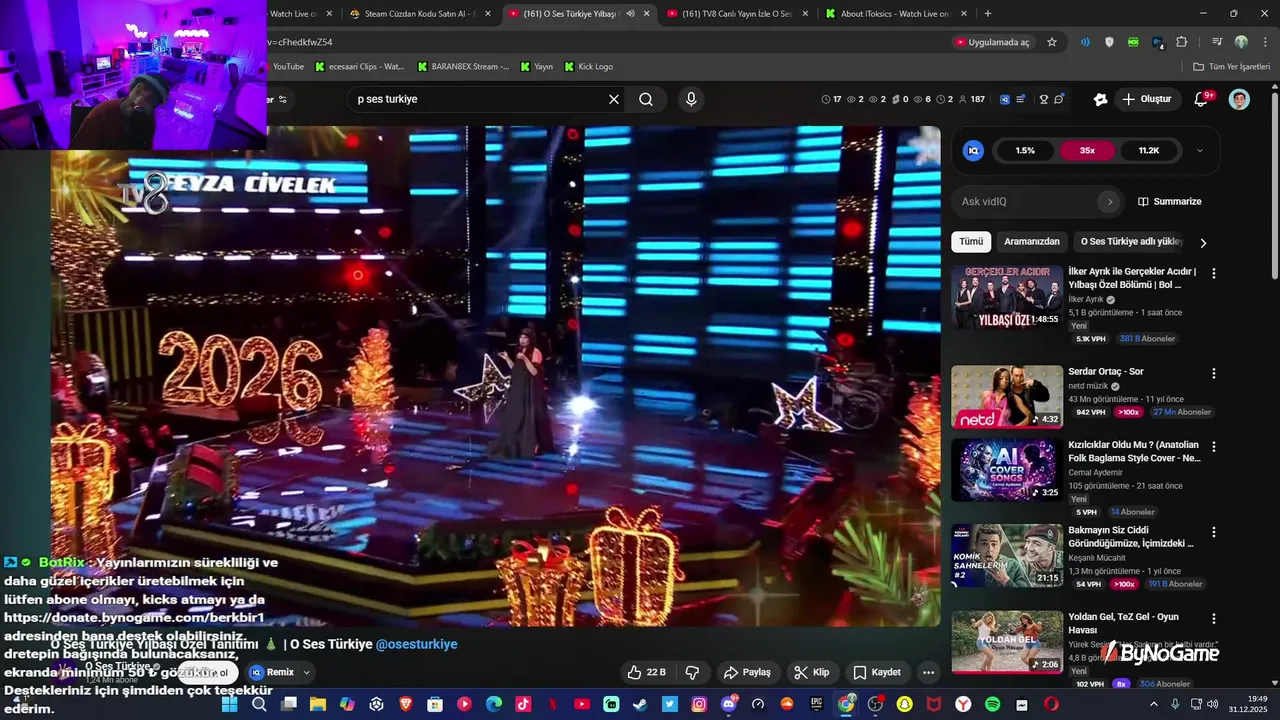Open options for Kızılcıklar Oldu Mu video

[1214, 446]
